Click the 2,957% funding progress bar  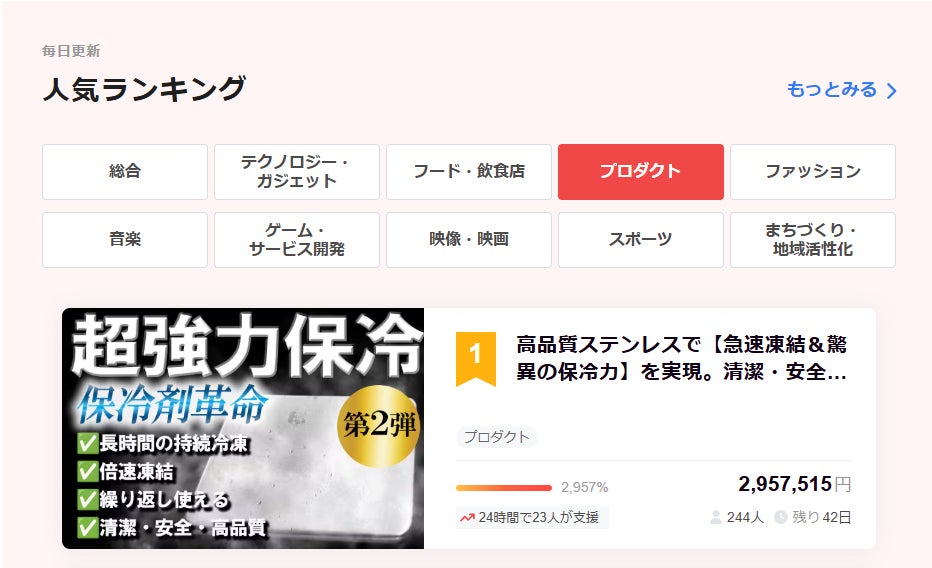point(504,488)
